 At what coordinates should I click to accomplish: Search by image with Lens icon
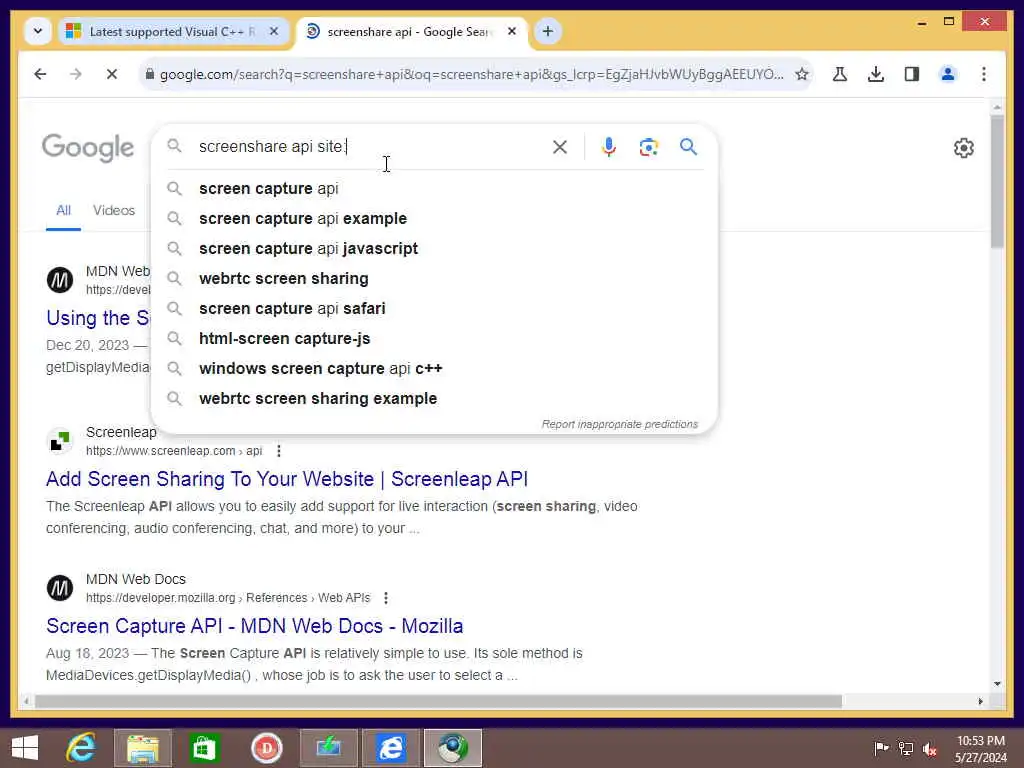pos(648,147)
